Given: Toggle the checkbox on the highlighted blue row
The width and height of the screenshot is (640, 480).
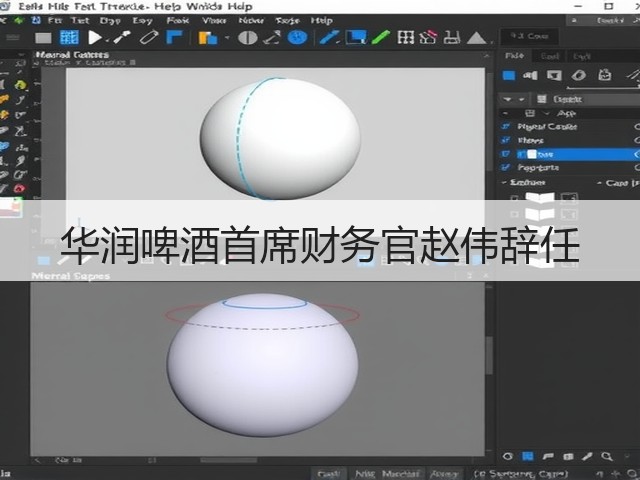Looking at the screenshot, I should [x=505, y=154].
